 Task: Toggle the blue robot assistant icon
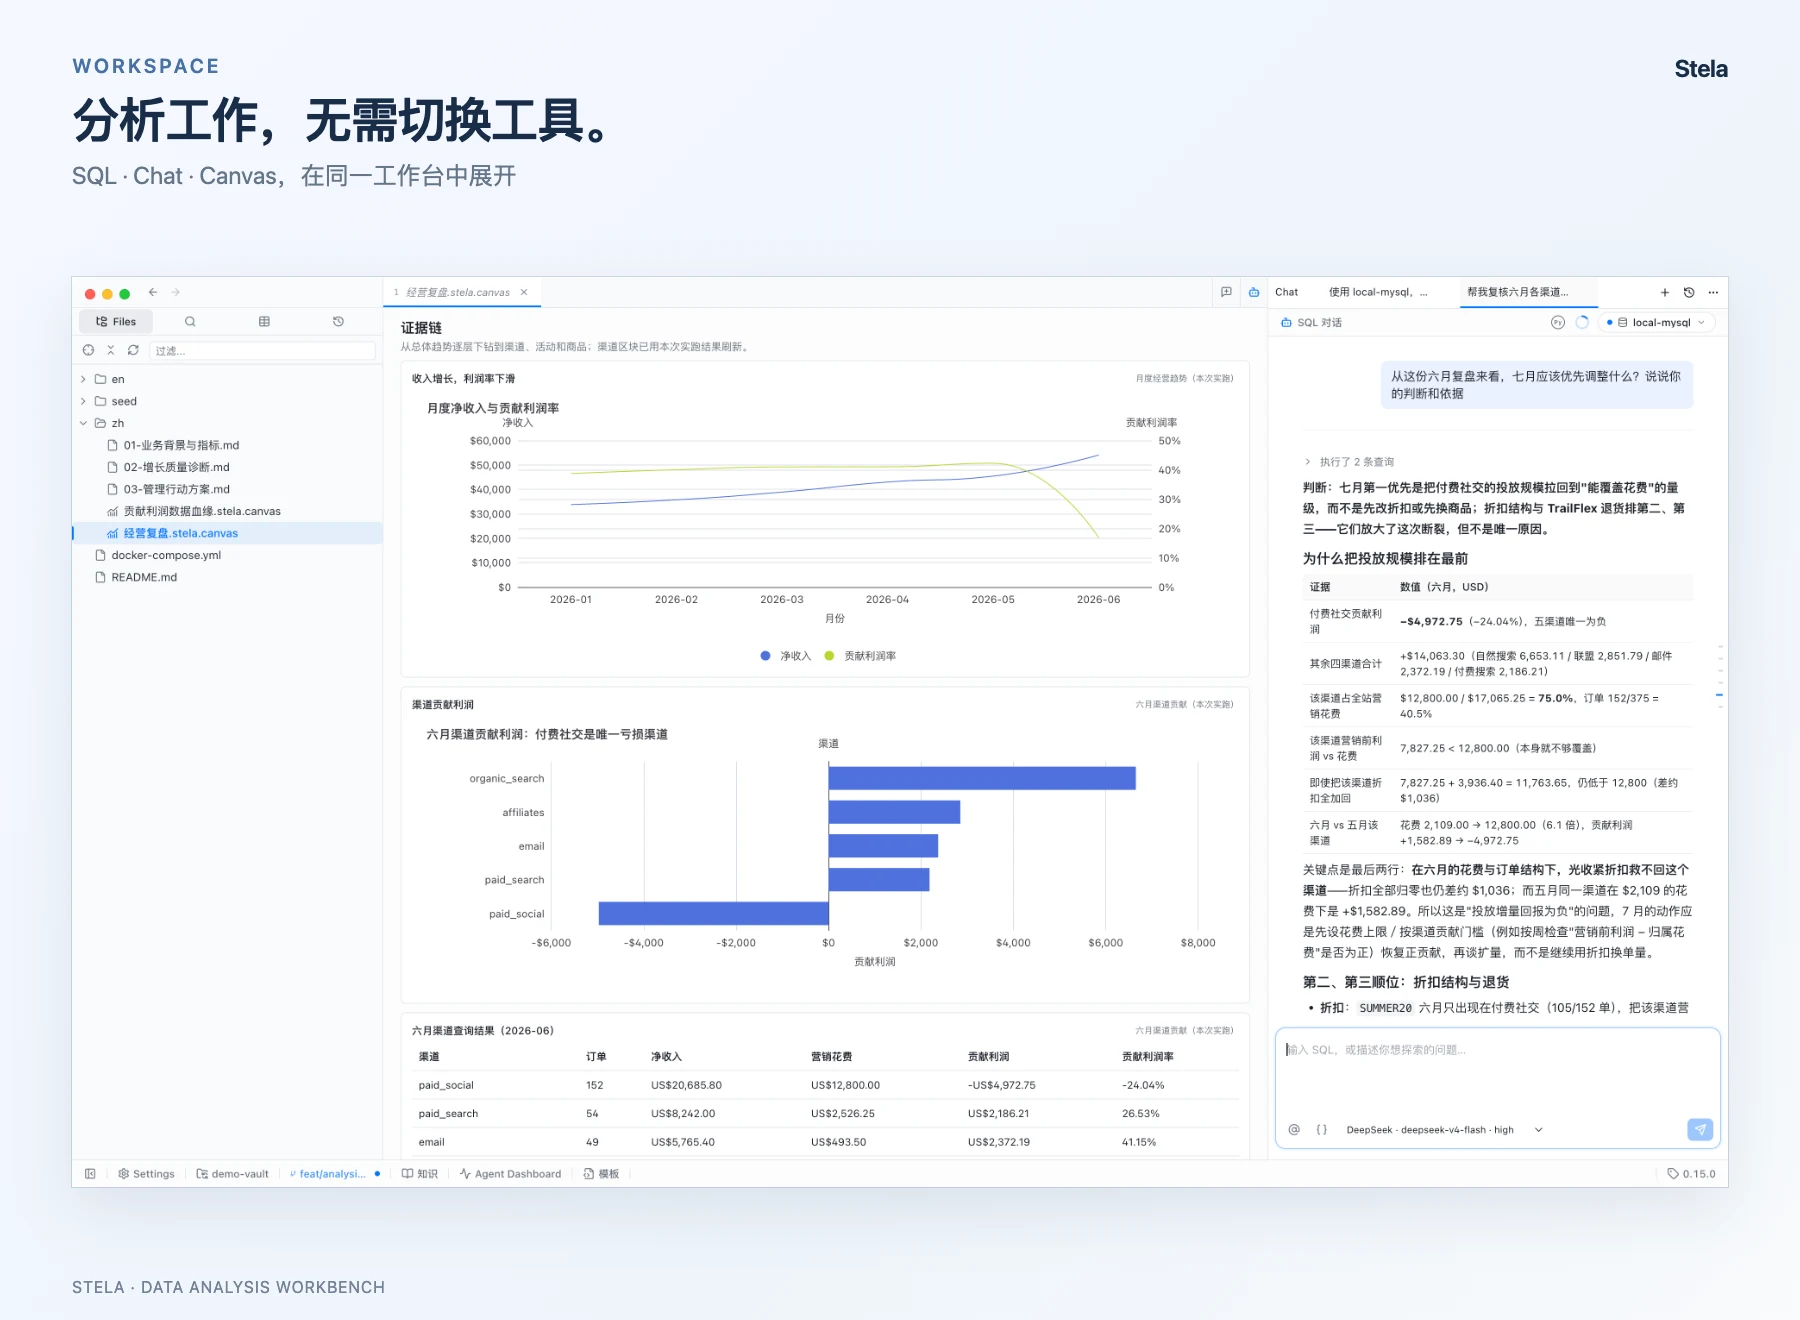click(1253, 292)
